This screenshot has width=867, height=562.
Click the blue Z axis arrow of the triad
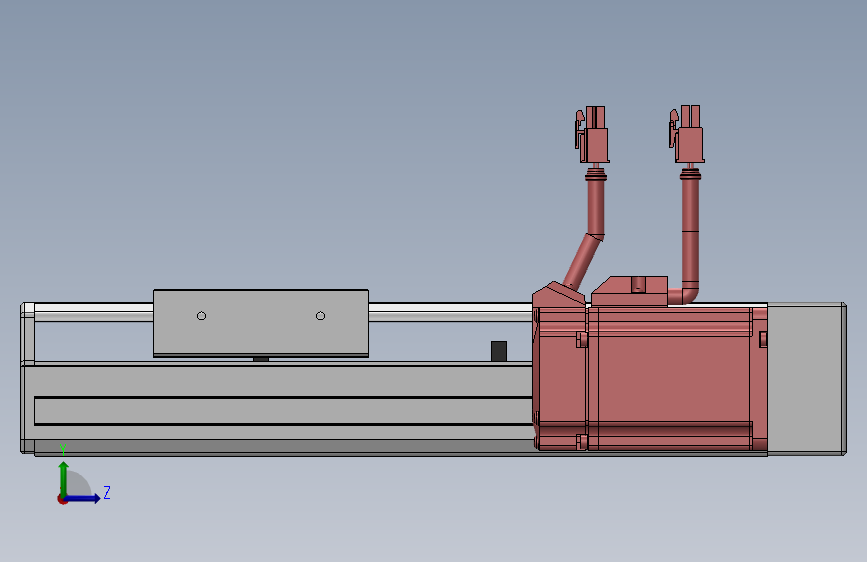[83, 498]
